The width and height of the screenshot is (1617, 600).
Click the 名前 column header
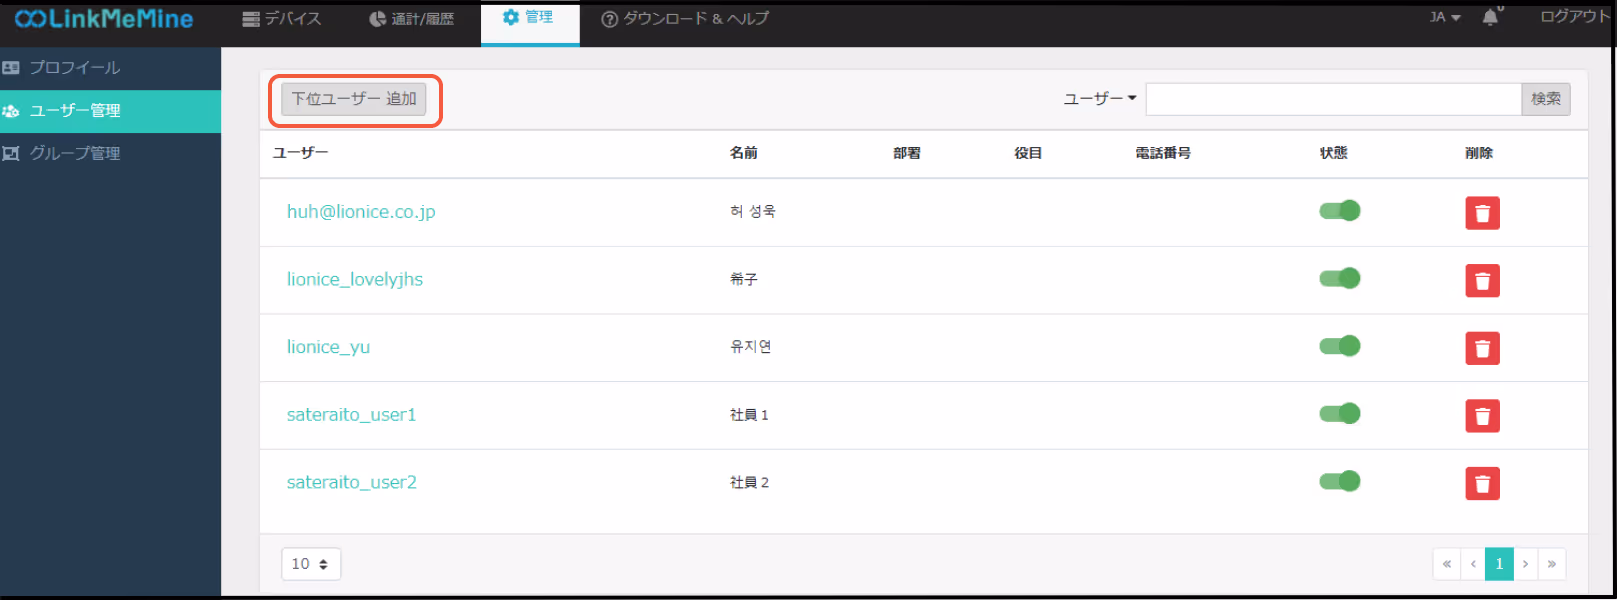pos(743,153)
